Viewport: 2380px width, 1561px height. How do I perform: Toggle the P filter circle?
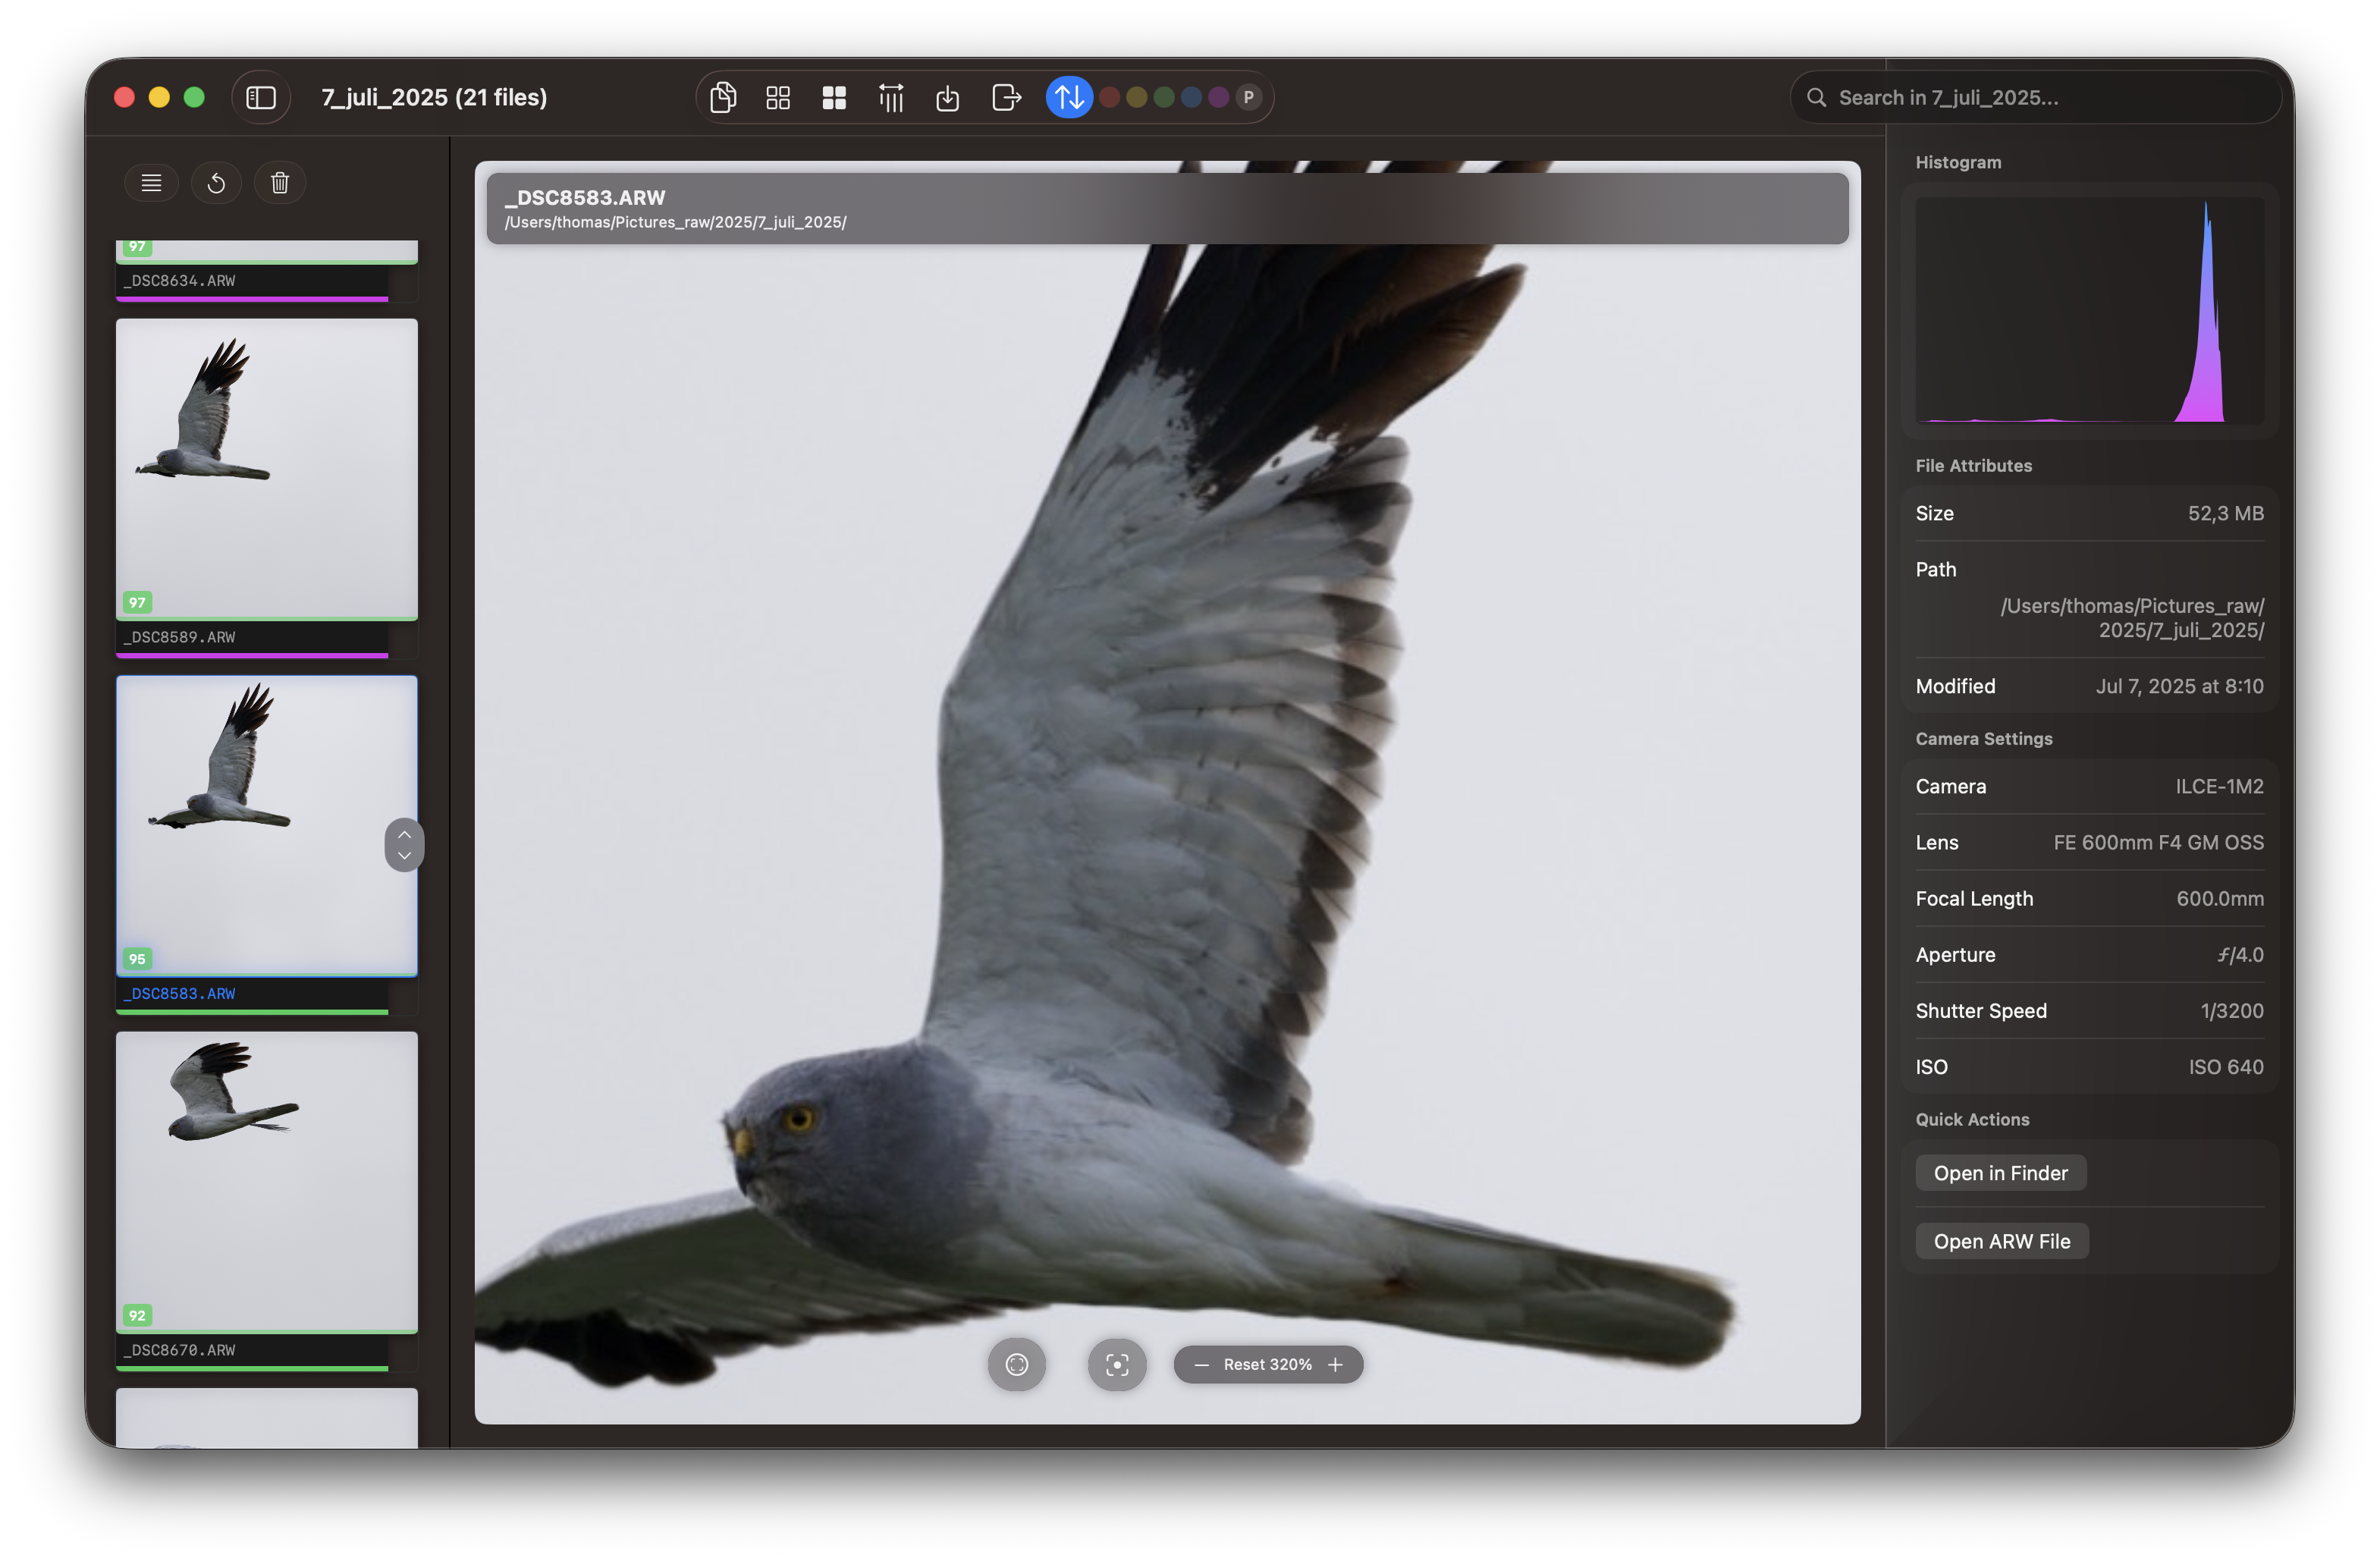coord(1248,97)
